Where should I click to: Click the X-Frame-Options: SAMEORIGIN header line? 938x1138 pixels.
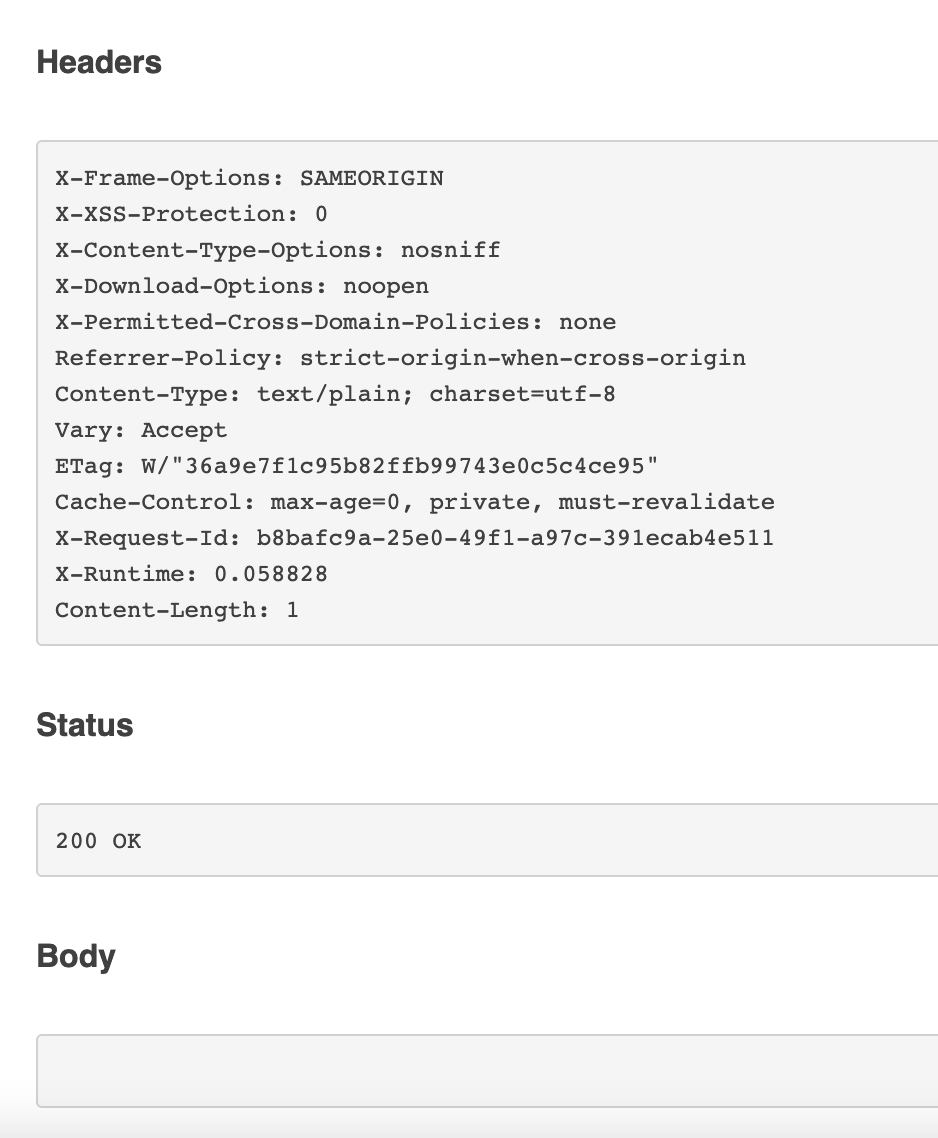(x=249, y=179)
